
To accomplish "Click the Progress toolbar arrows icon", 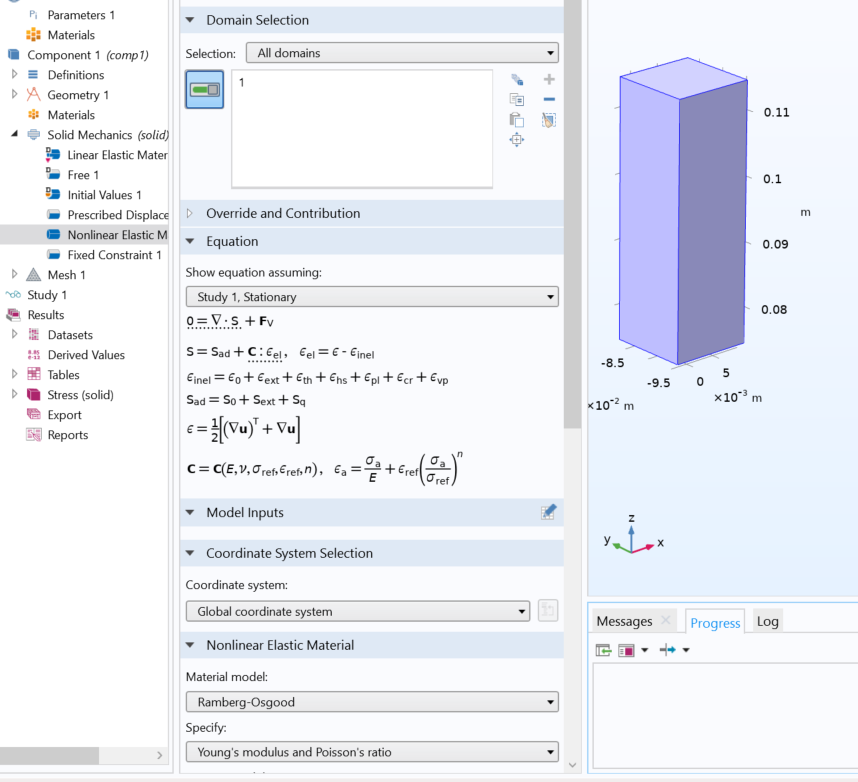I will (x=668, y=650).
